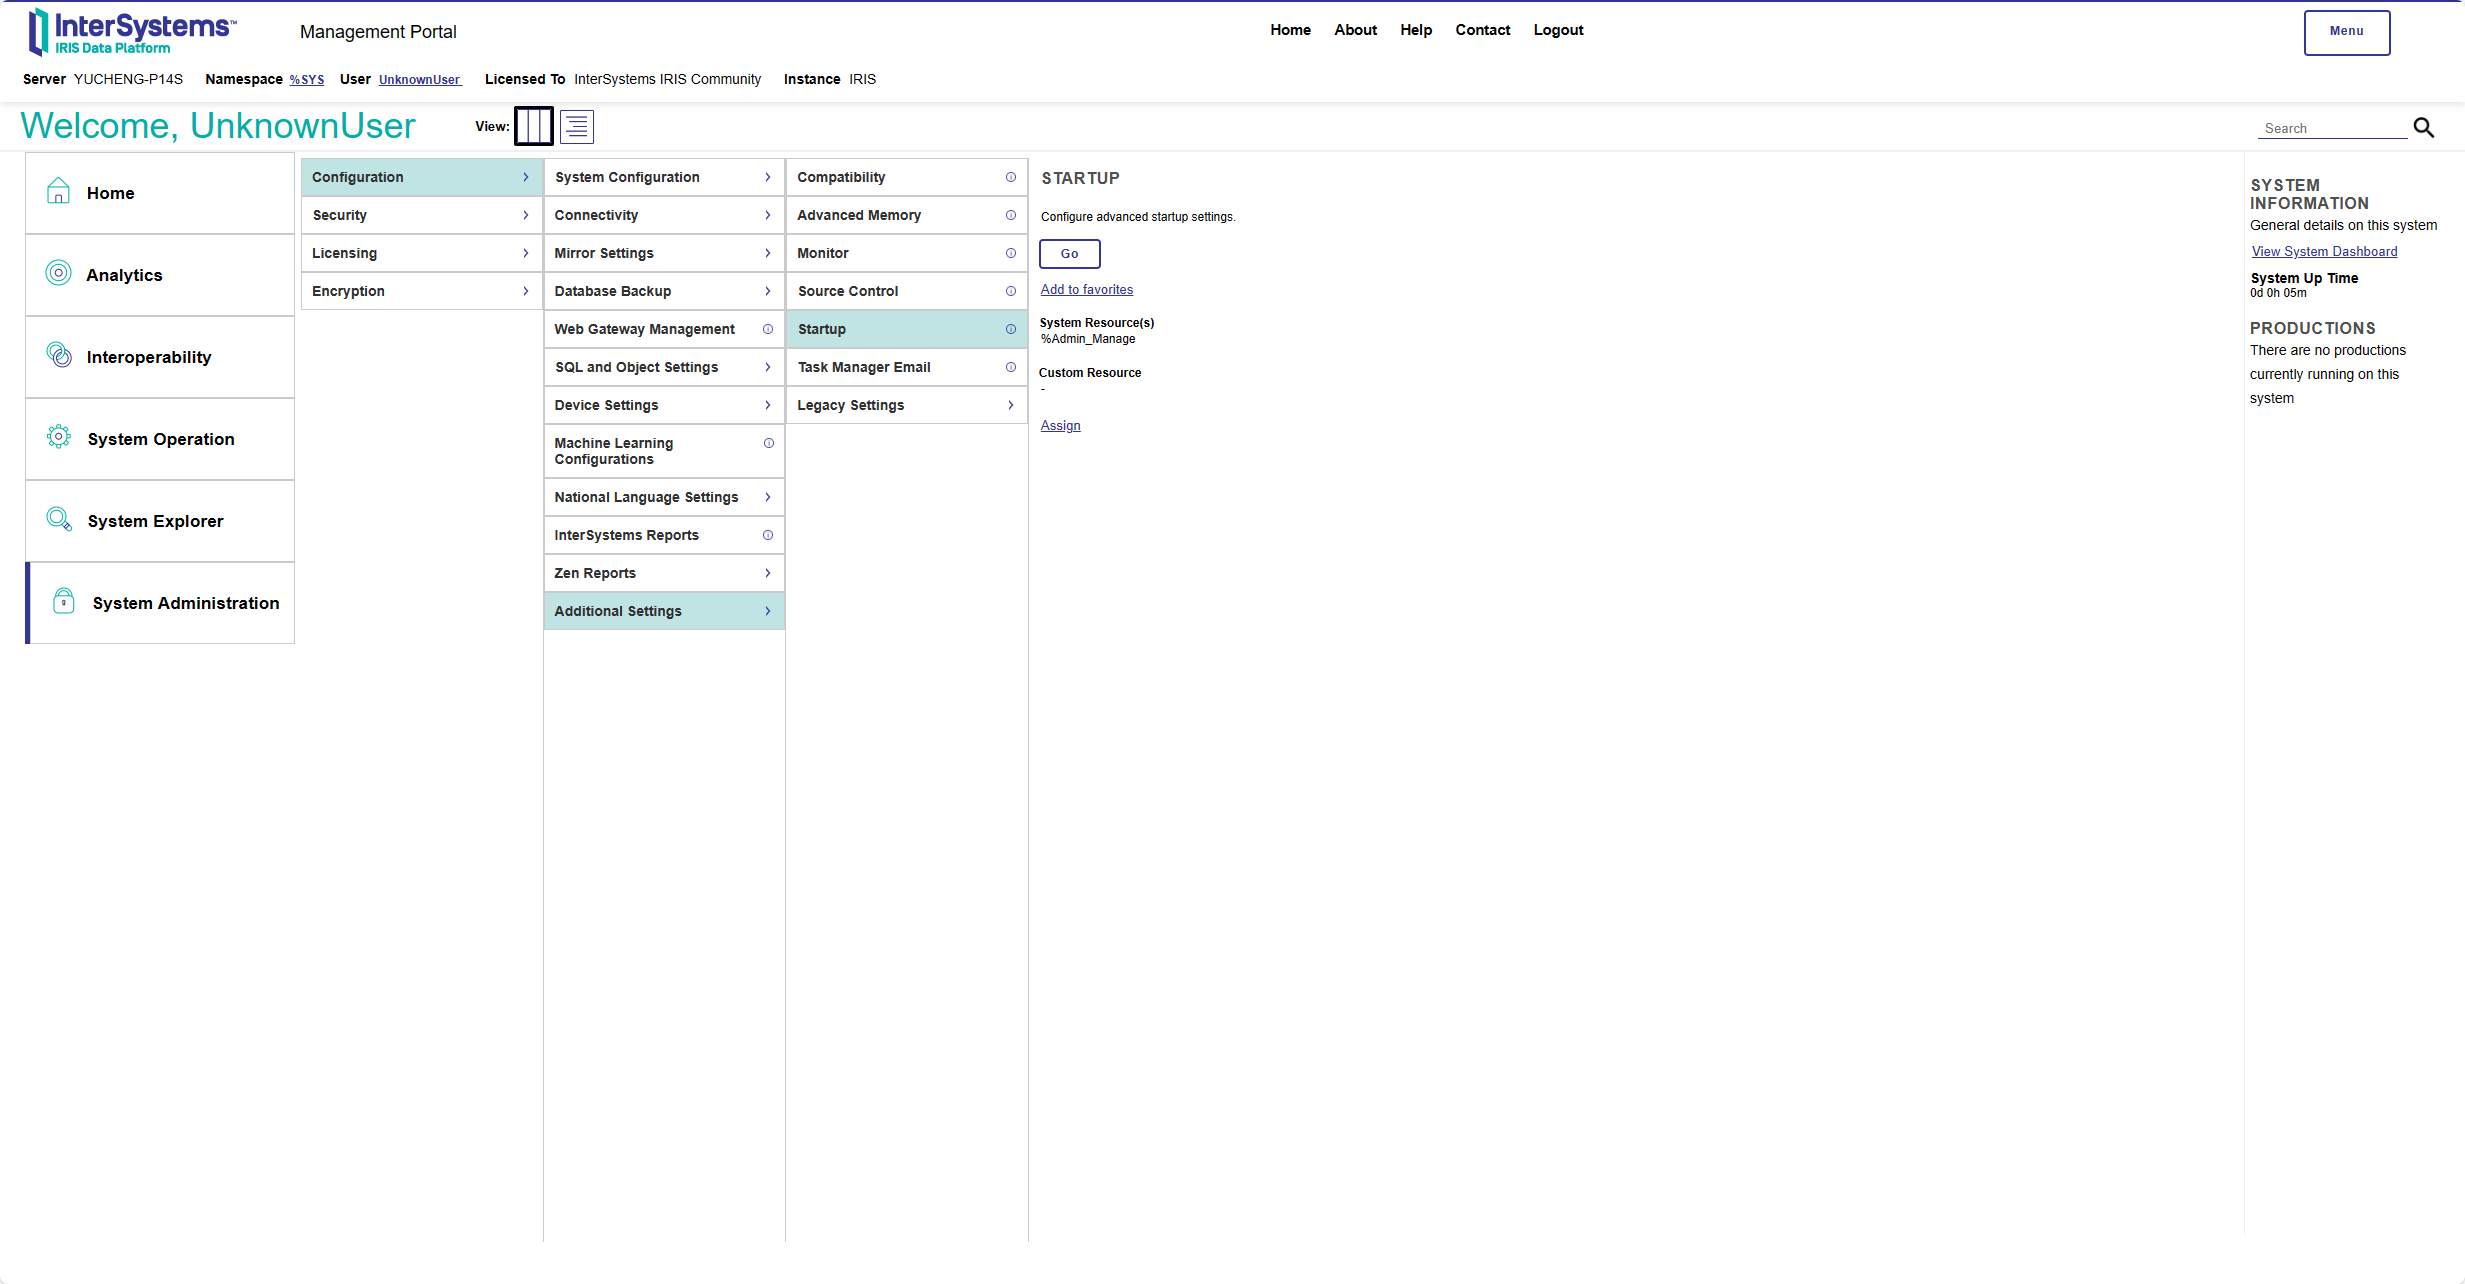Switch to column view mode
The image size is (2465, 1284).
(533, 127)
